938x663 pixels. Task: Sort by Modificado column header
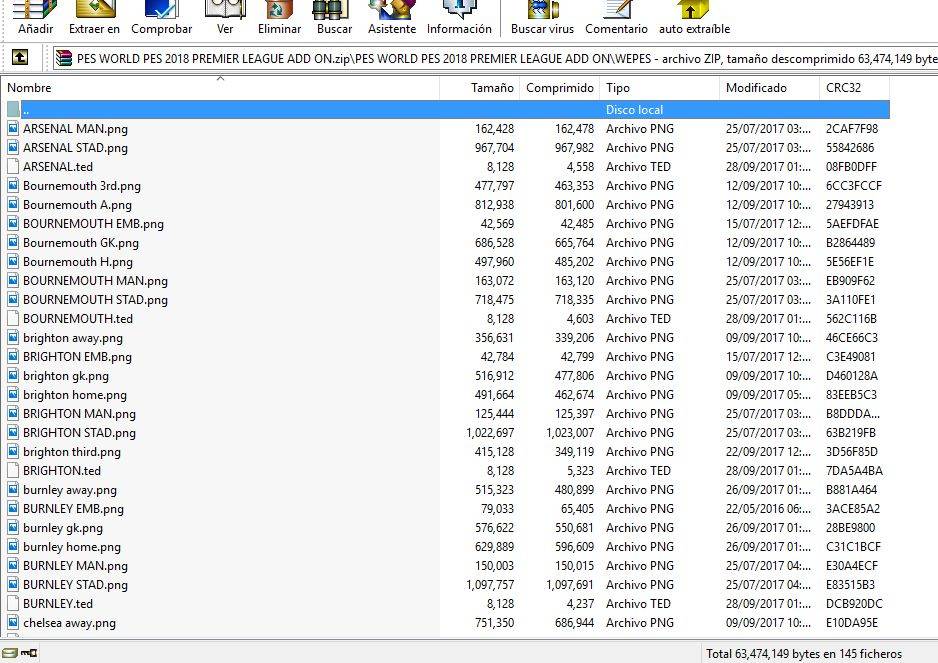769,88
